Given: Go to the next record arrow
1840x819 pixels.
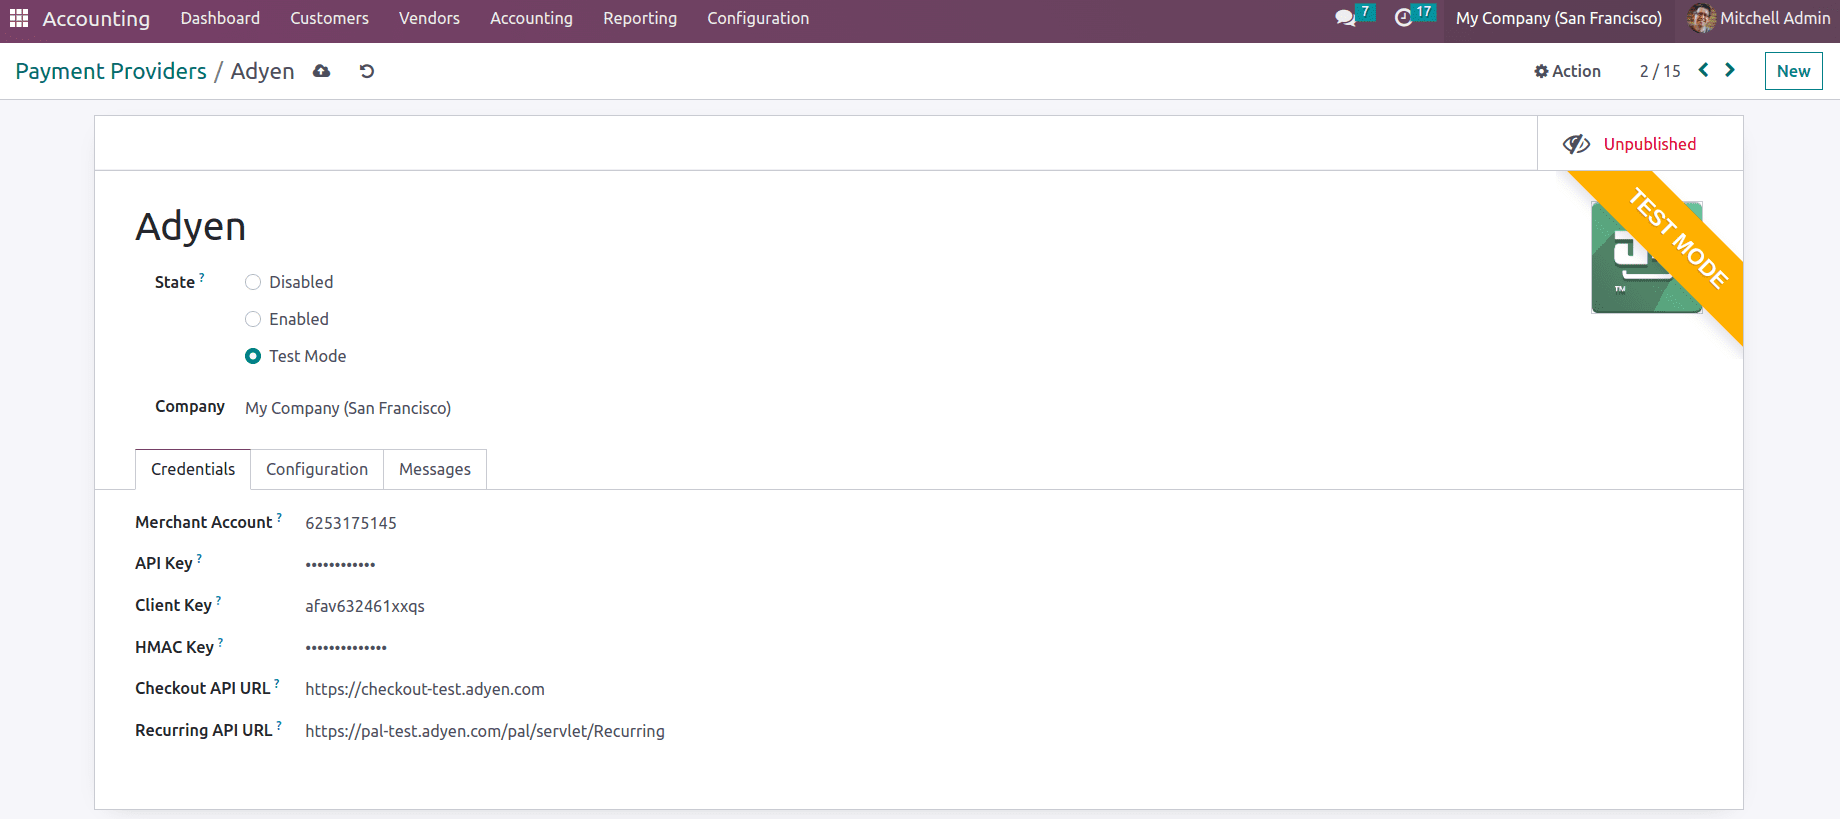Looking at the screenshot, I should [1730, 70].
